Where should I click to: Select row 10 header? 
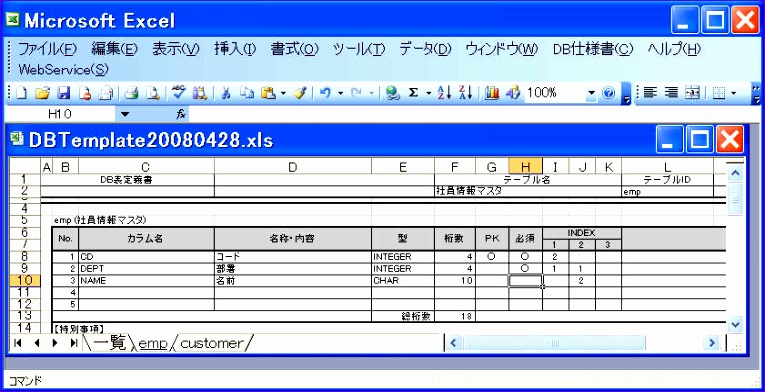point(24,281)
